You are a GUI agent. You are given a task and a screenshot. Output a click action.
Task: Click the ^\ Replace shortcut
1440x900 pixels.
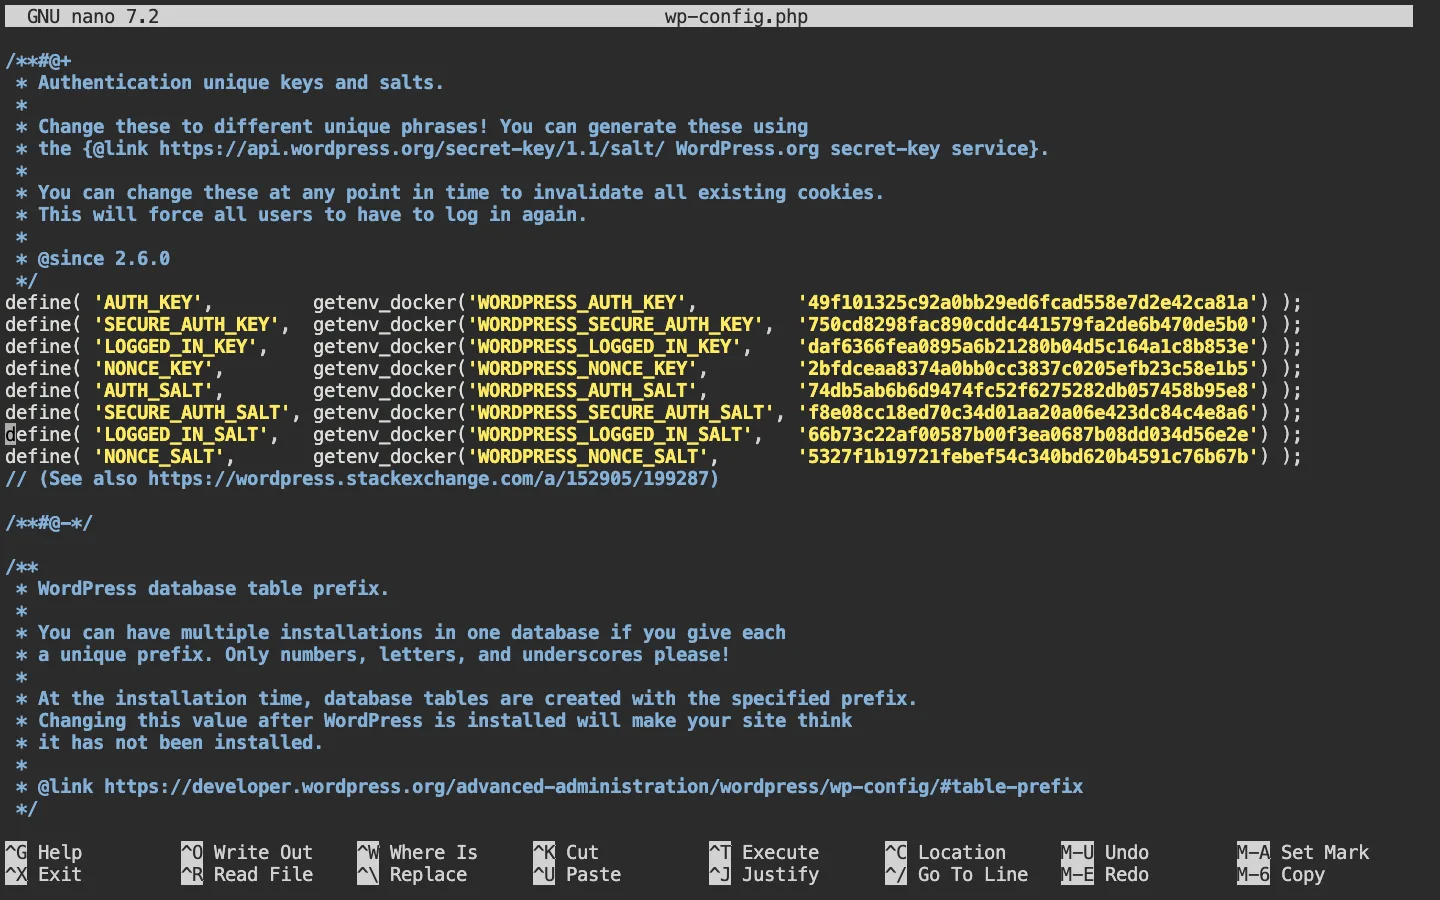[412, 874]
